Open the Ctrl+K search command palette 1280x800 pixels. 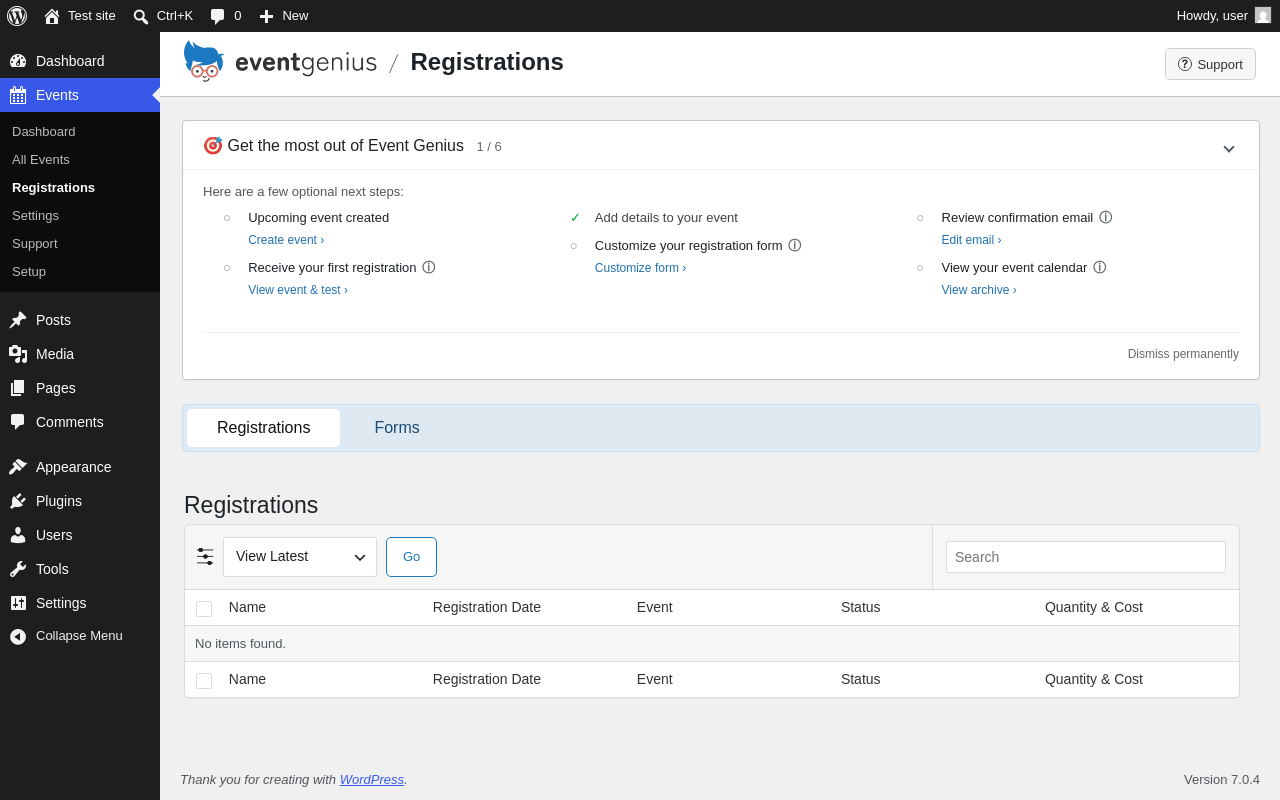[163, 16]
